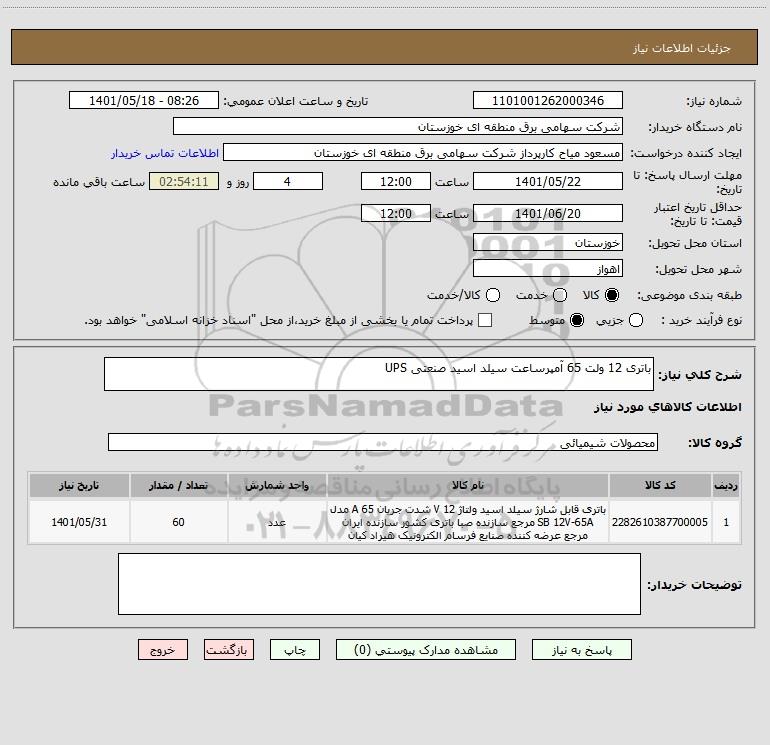Click the جزئیات اطلاعات نیاز header title

click(x=682, y=48)
